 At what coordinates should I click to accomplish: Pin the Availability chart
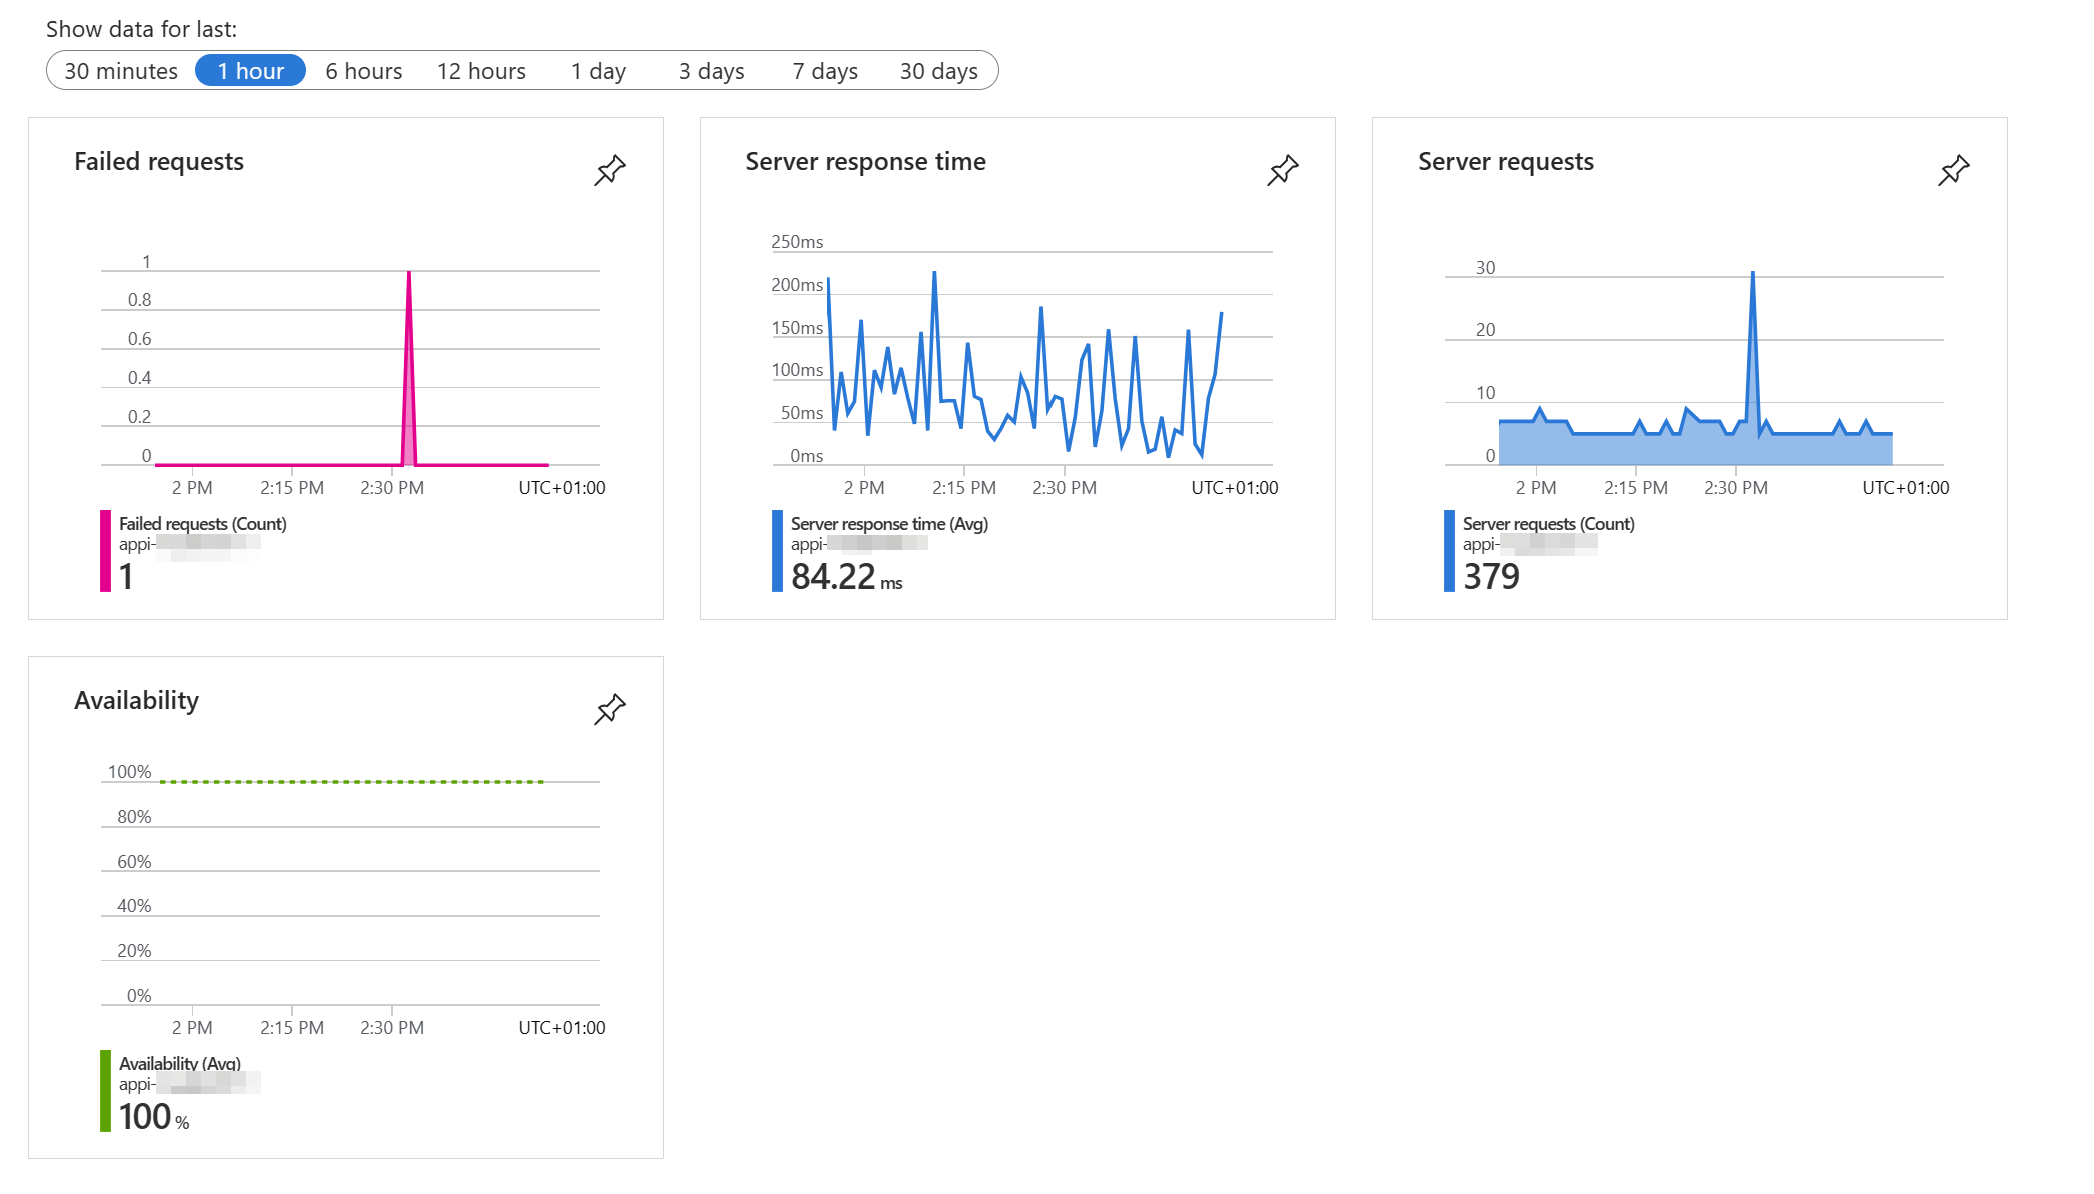pos(609,709)
